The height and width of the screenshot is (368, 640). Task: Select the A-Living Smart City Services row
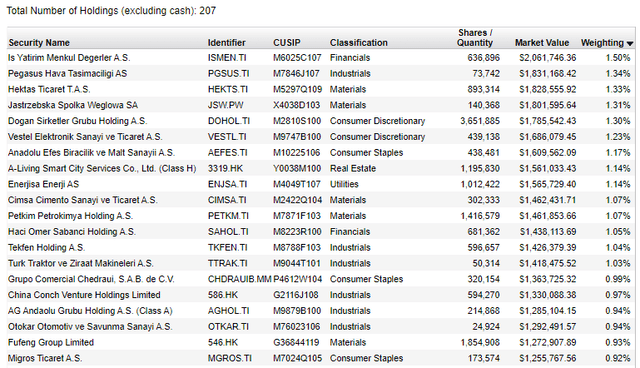coord(321,168)
